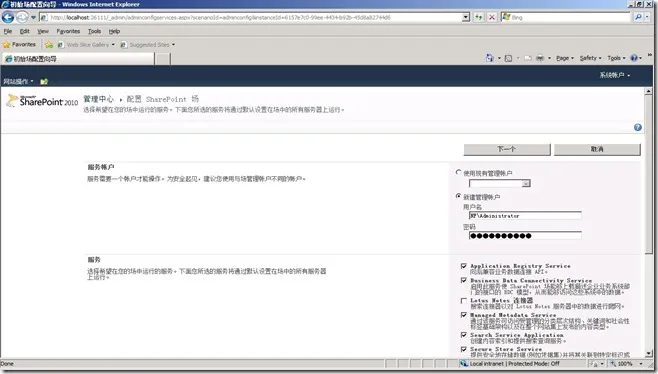This screenshot has height=374, width=658.
Task: Open the Home icon dropdown arrow
Action: [x=499, y=58]
